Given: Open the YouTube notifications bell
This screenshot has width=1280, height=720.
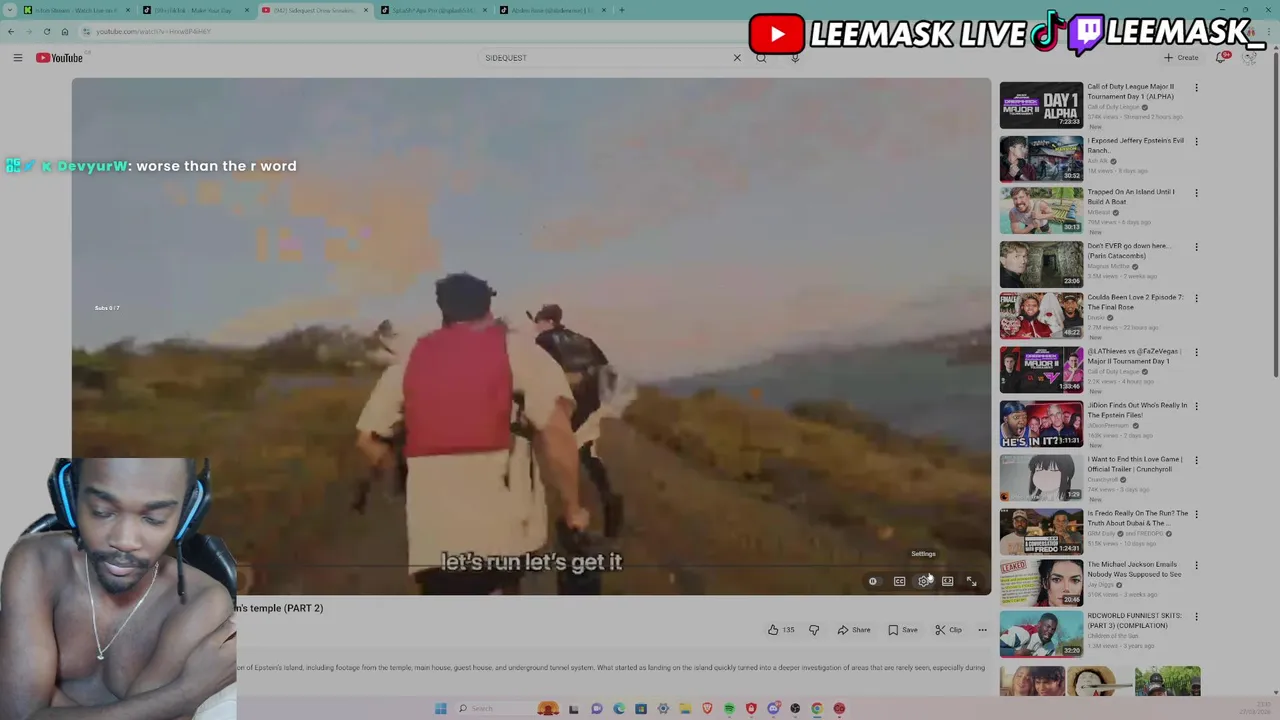Looking at the screenshot, I should [x=1222, y=58].
